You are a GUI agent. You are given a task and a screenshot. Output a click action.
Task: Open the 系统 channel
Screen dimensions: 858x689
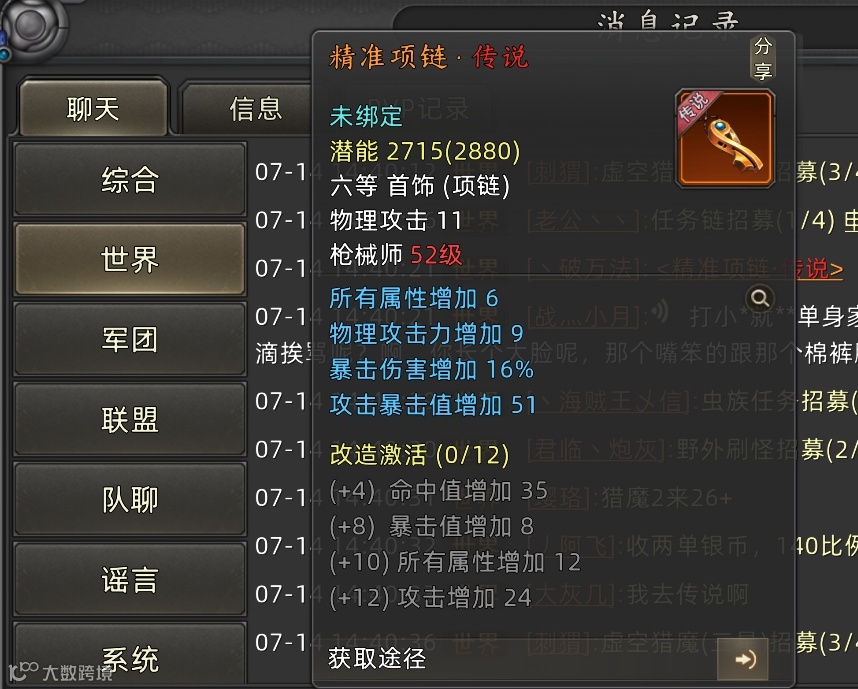[x=130, y=657]
